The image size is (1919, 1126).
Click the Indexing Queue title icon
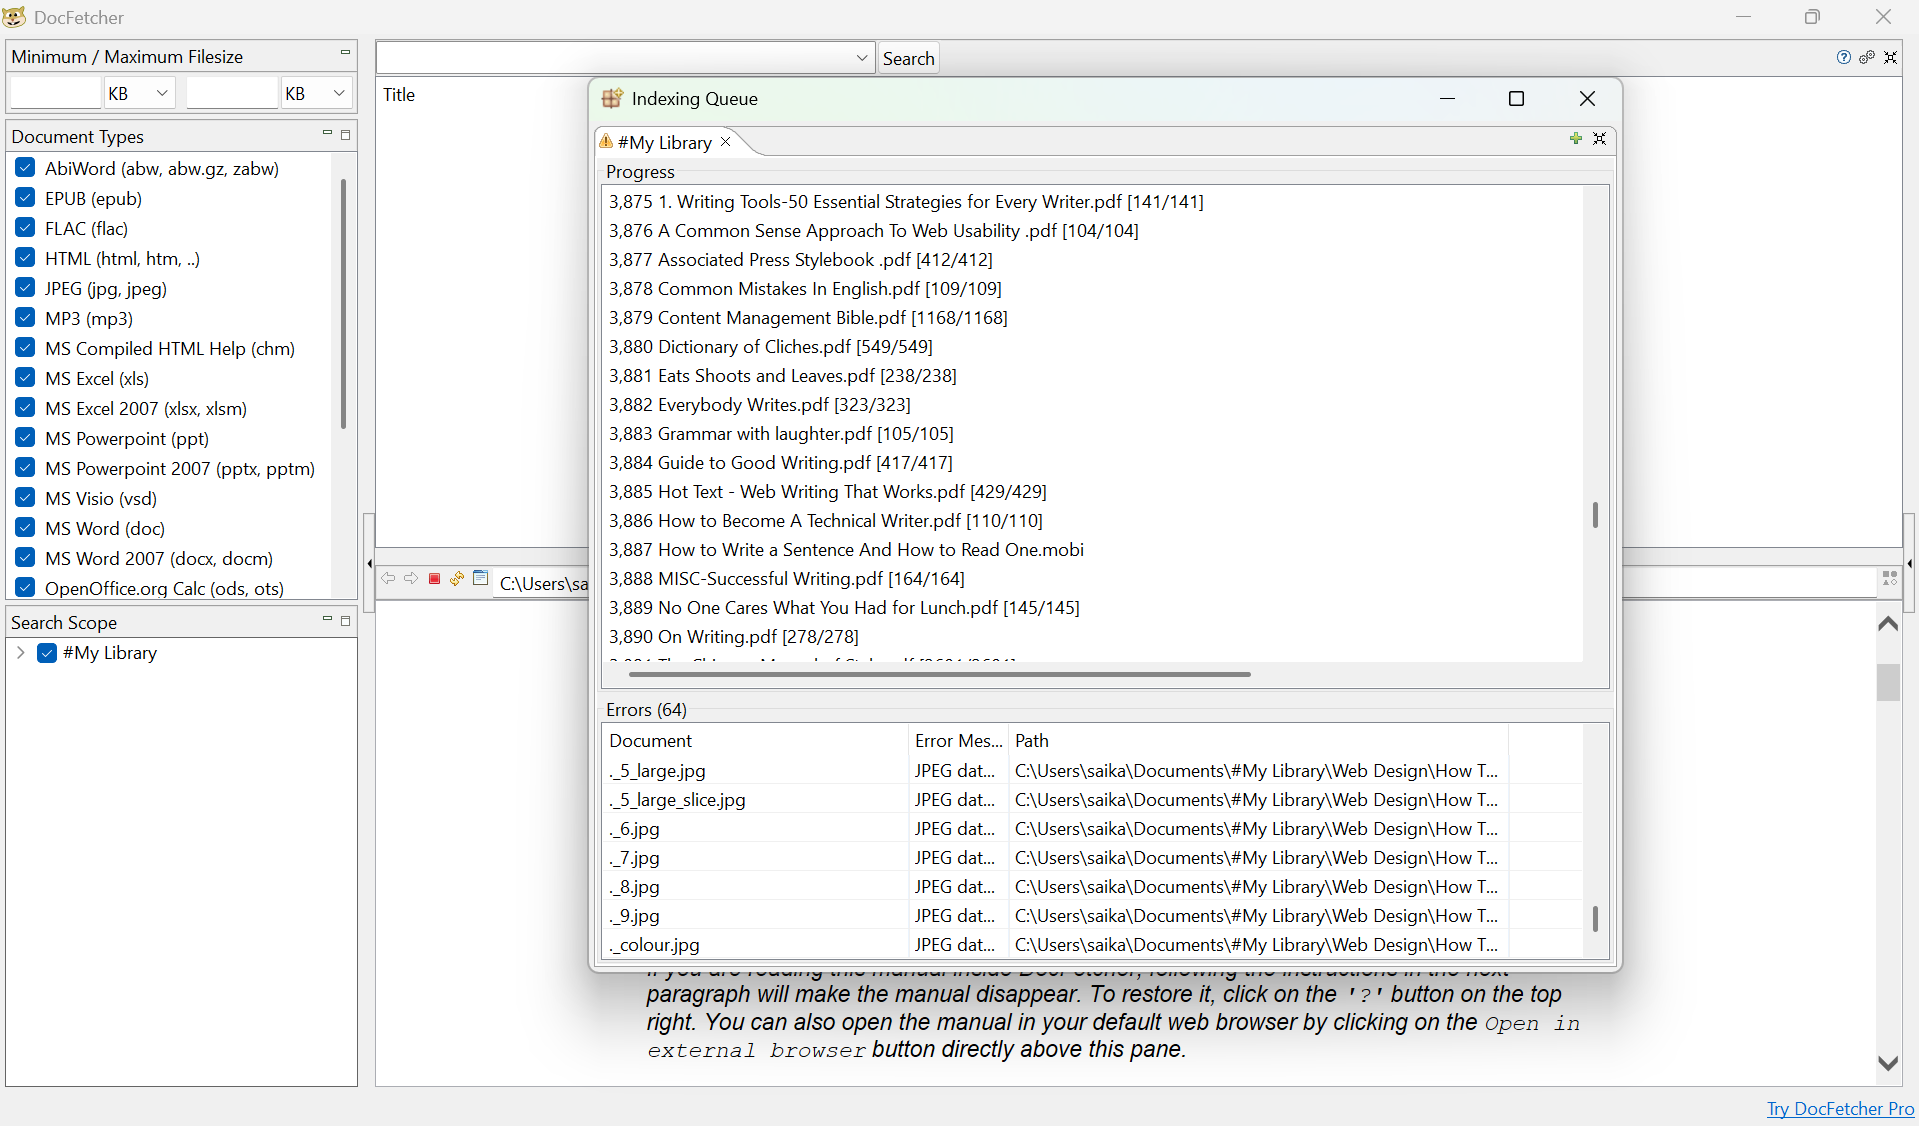tap(612, 98)
